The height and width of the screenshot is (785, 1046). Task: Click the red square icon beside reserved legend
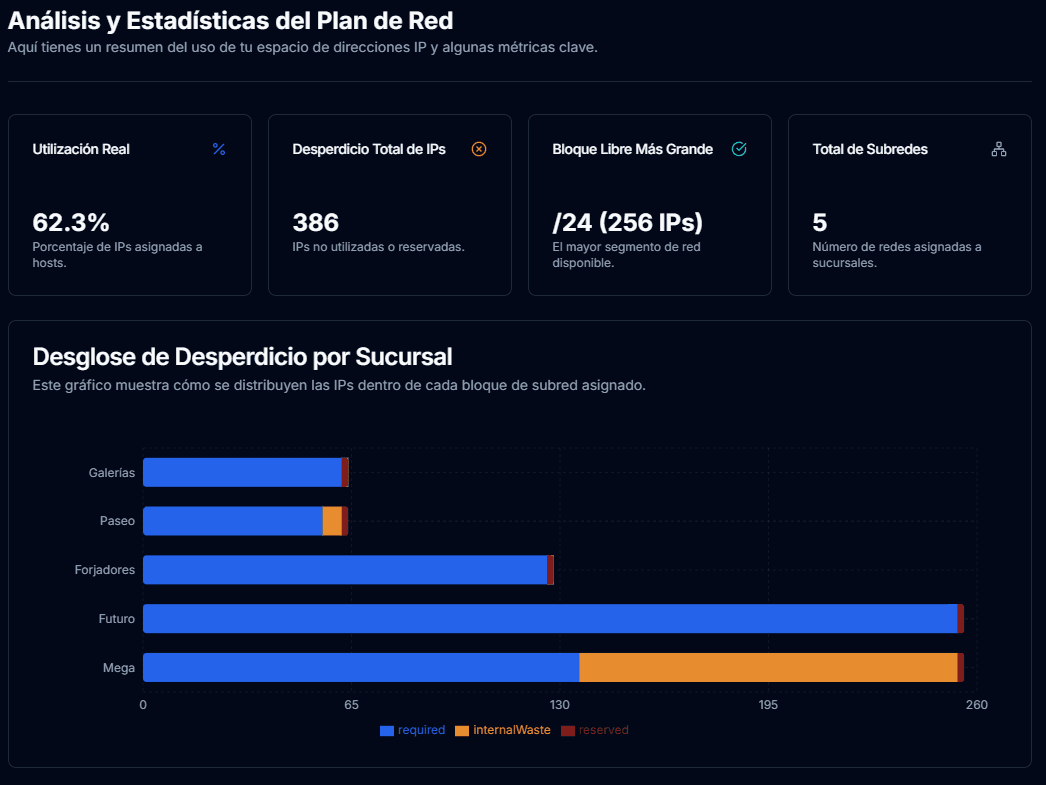click(566, 730)
